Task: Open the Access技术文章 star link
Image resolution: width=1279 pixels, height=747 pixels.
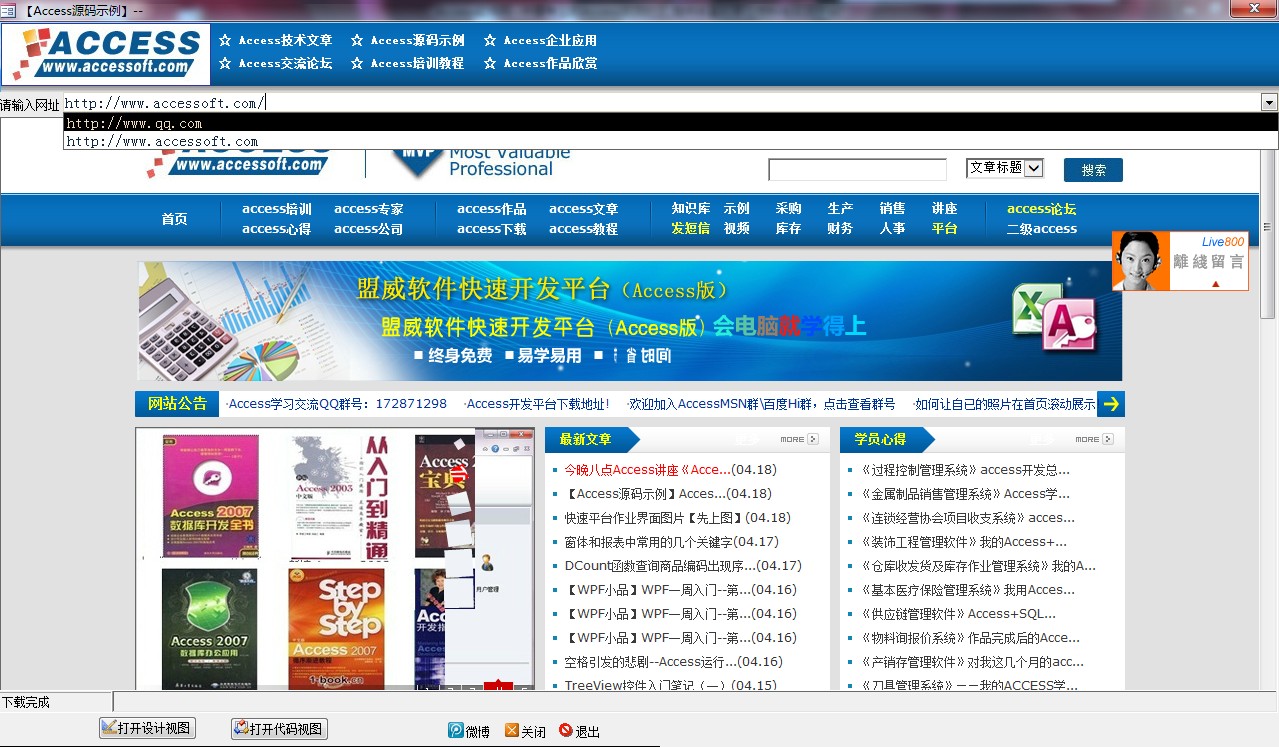Action: (275, 41)
